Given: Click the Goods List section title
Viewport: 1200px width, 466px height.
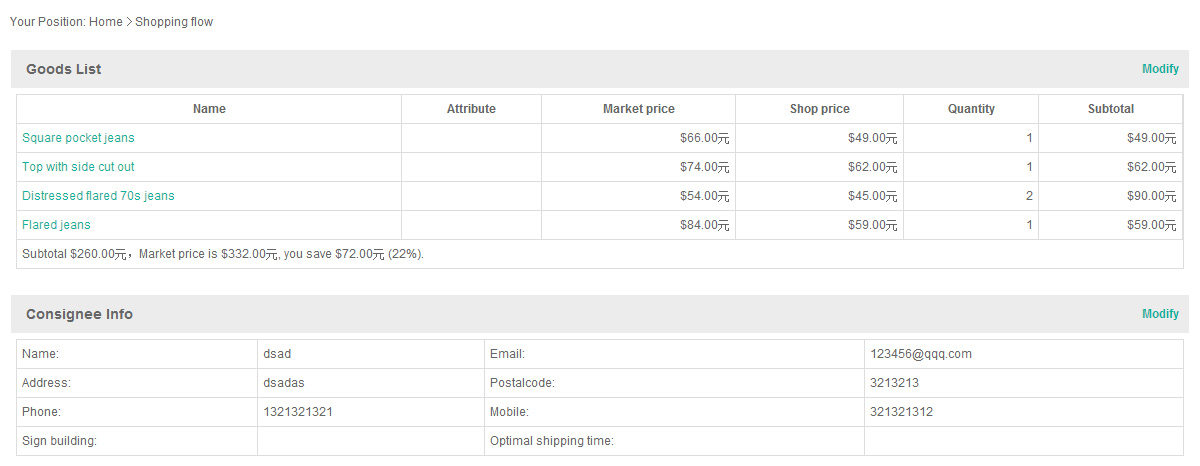Looking at the screenshot, I should (x=64, y=69).
